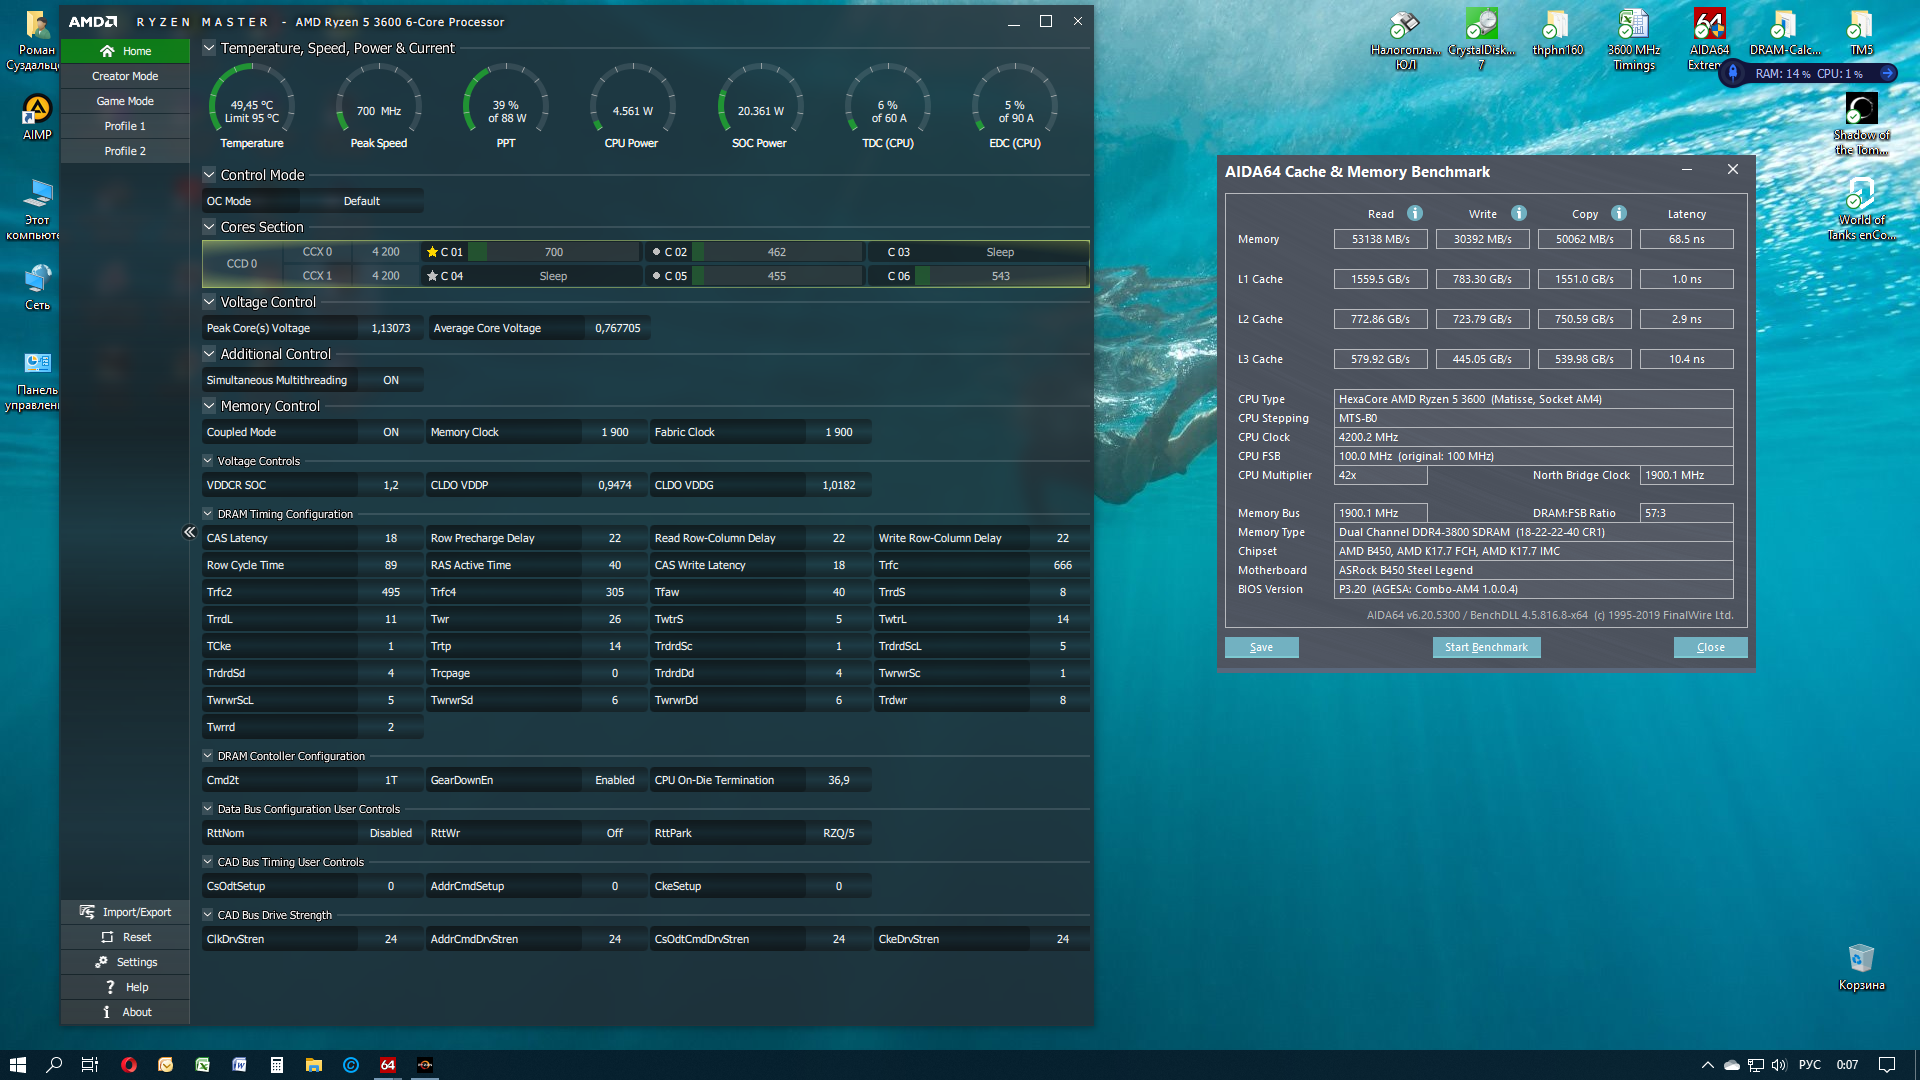This screenshot has height=1080, width=1920.
Task: Click the Reset icon in sidebar
Action: pos(107,937)
